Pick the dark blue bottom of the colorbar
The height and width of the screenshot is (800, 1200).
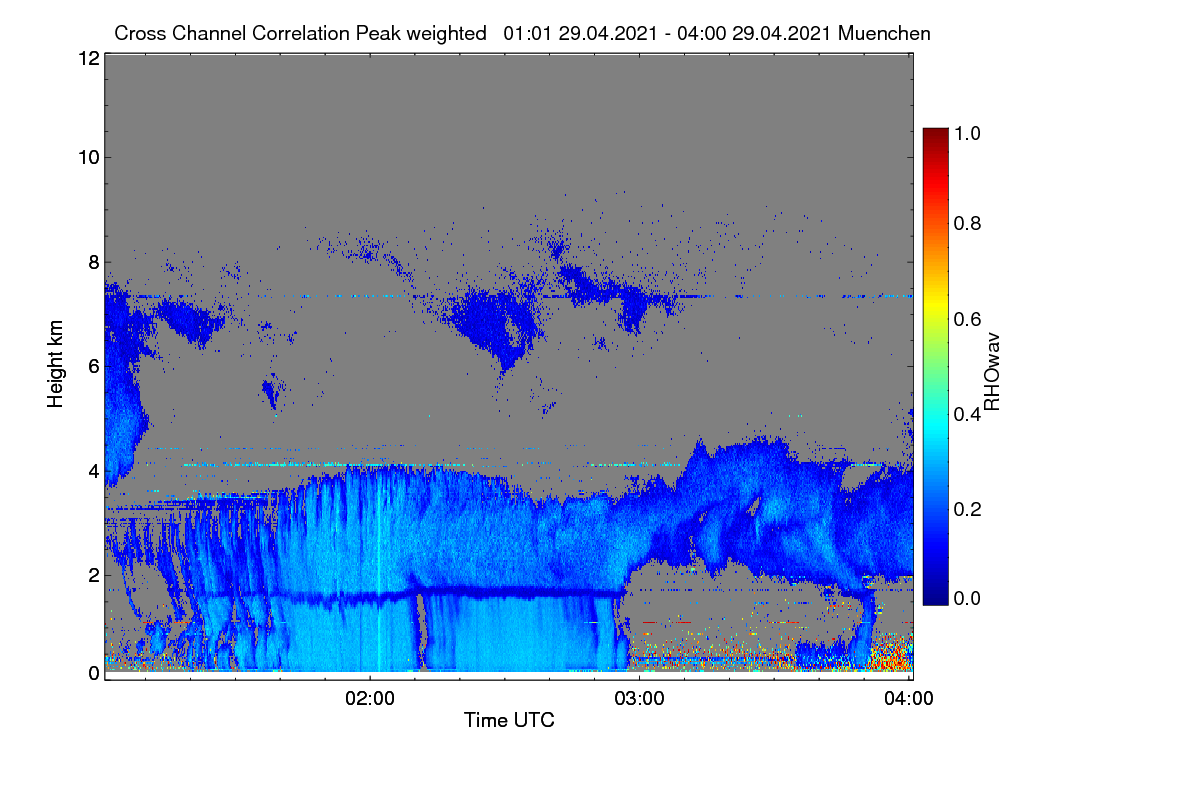[x=934, y=598]
